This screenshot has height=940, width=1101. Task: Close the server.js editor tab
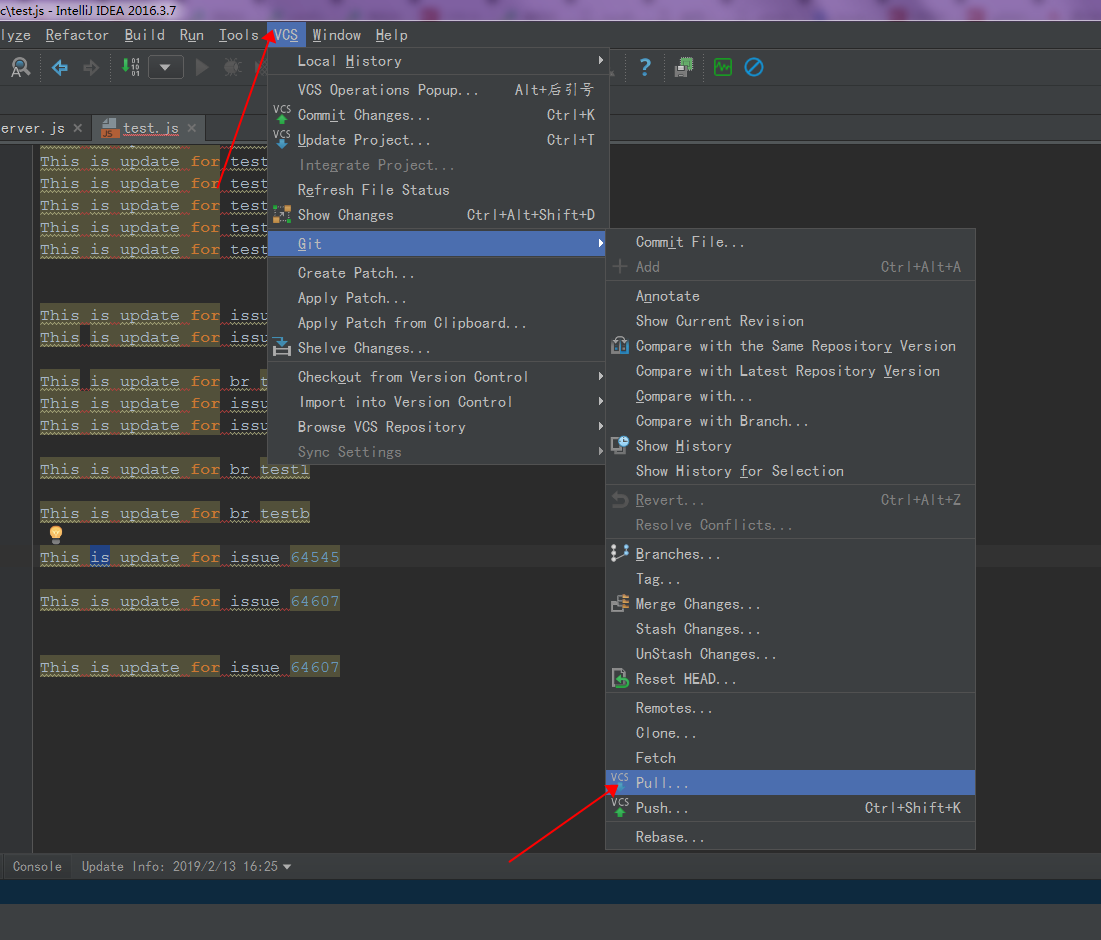pyautogui.click(x=78, y=128)
